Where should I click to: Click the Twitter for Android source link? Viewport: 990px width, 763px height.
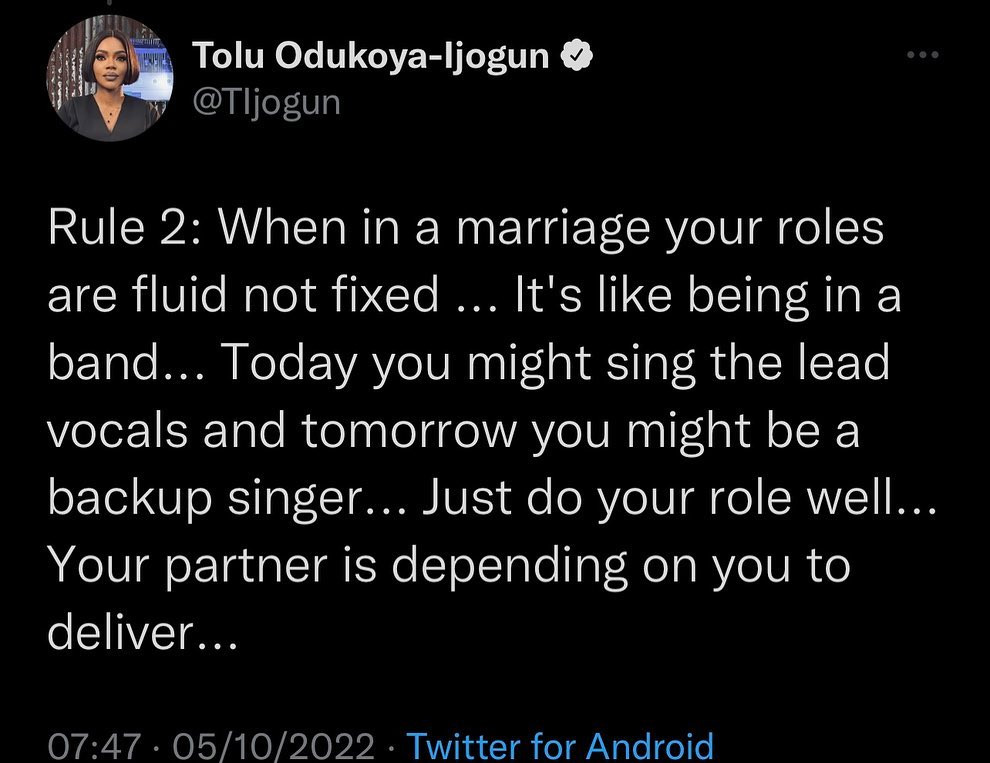point(561,746)
